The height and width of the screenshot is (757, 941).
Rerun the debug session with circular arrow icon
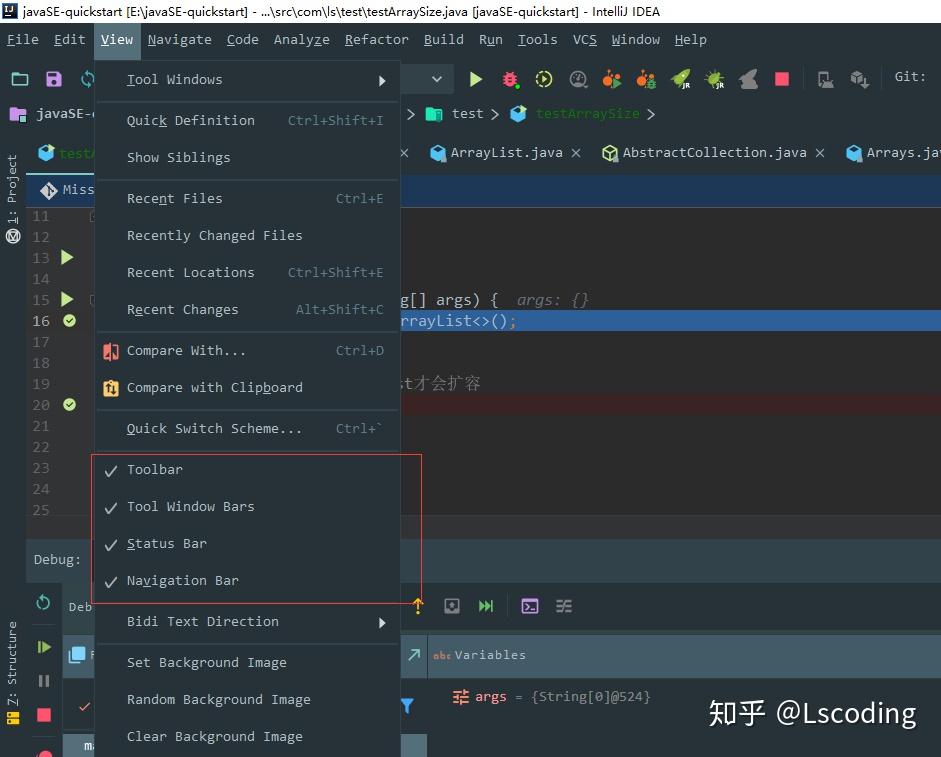coord(43,604)
